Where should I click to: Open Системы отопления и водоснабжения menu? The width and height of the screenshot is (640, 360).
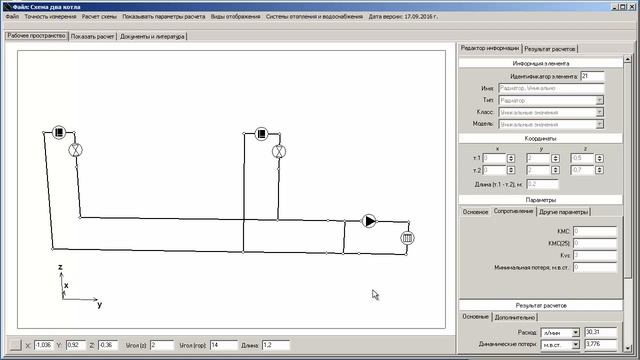314,17
